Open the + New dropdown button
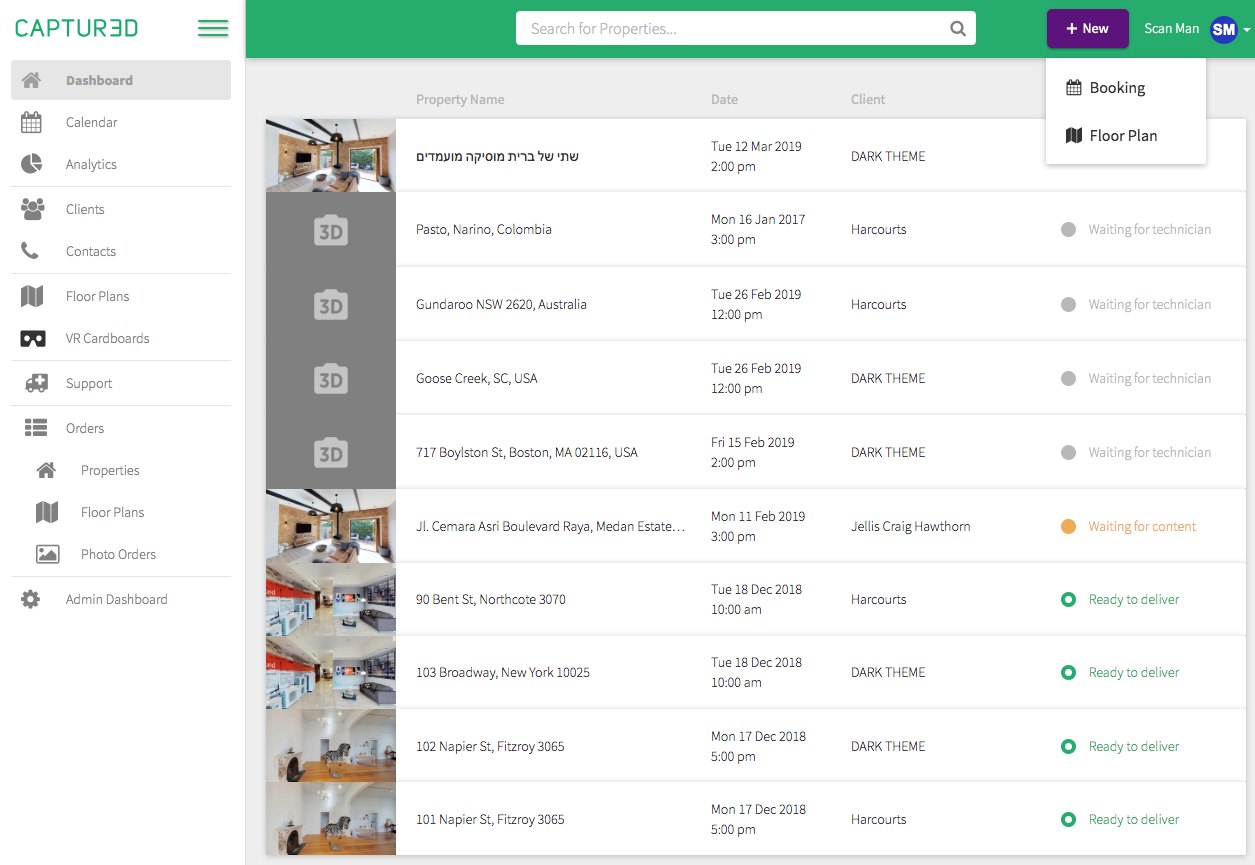This screenshot has width=1255, height=865. pos(1088,28)
